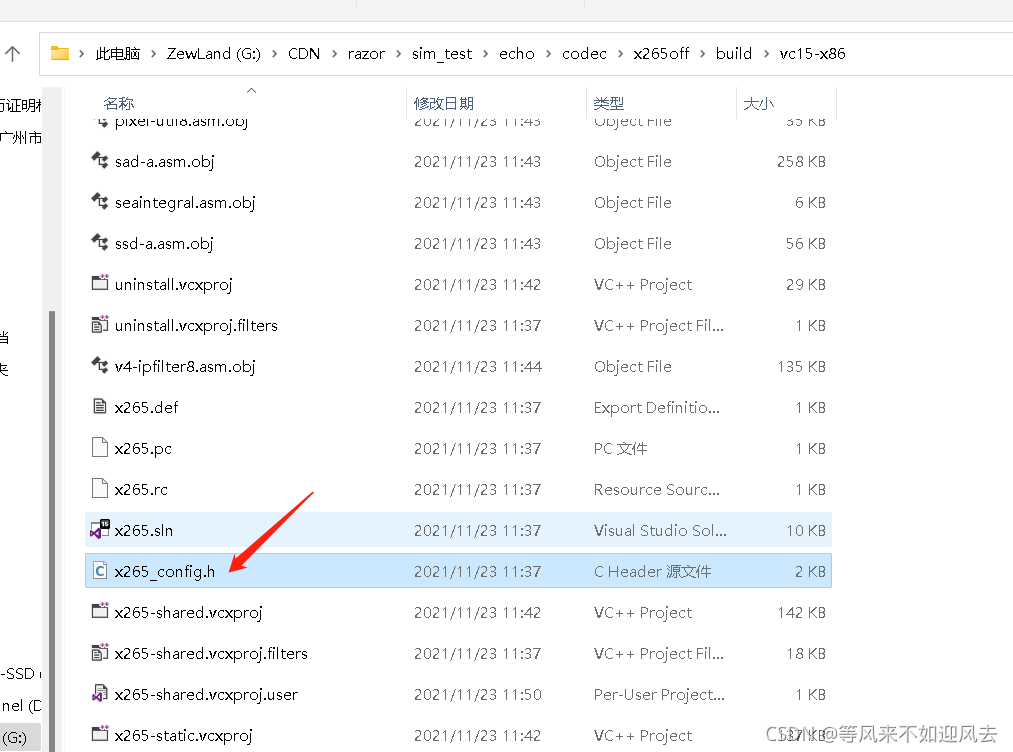Navigate to razor folder breadcrumb
Viewport: 1013px width, 752px height.
click(366, 54)
